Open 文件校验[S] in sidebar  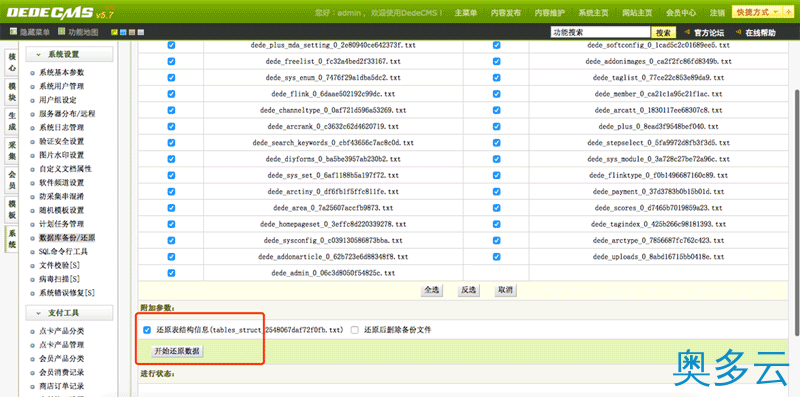pyautogui.click(x=59, y=266)
